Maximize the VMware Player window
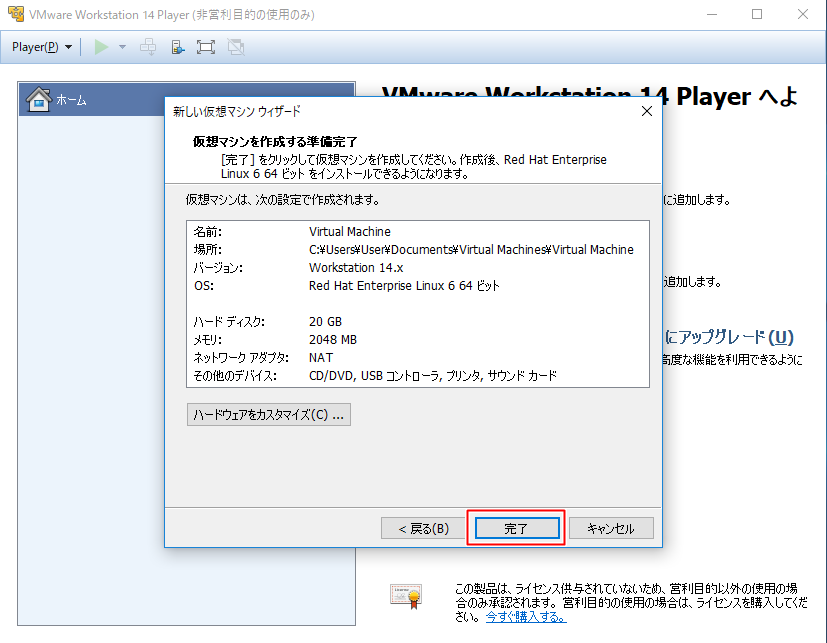 click(757, 14)
